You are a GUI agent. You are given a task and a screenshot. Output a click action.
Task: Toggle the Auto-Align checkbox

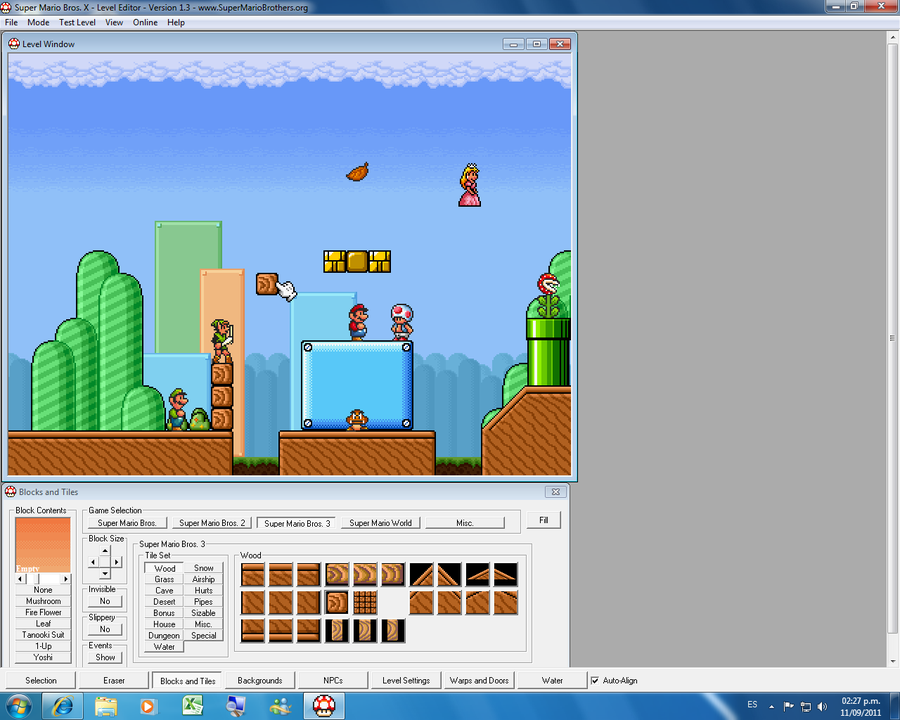595,680
